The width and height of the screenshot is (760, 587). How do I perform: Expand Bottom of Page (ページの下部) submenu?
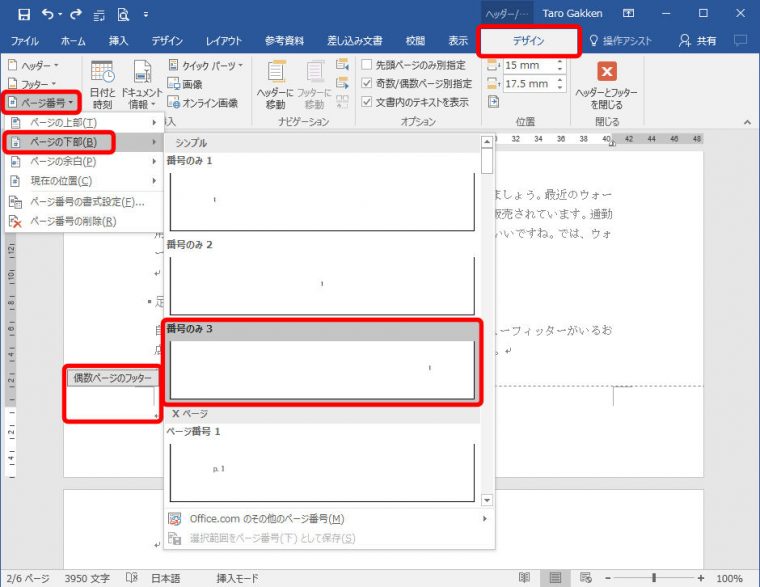83,142
